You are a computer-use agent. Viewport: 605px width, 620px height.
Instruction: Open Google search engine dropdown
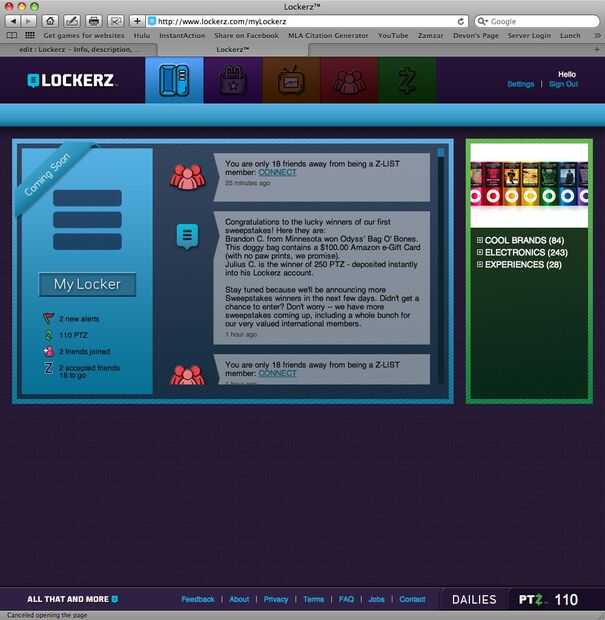482,21
